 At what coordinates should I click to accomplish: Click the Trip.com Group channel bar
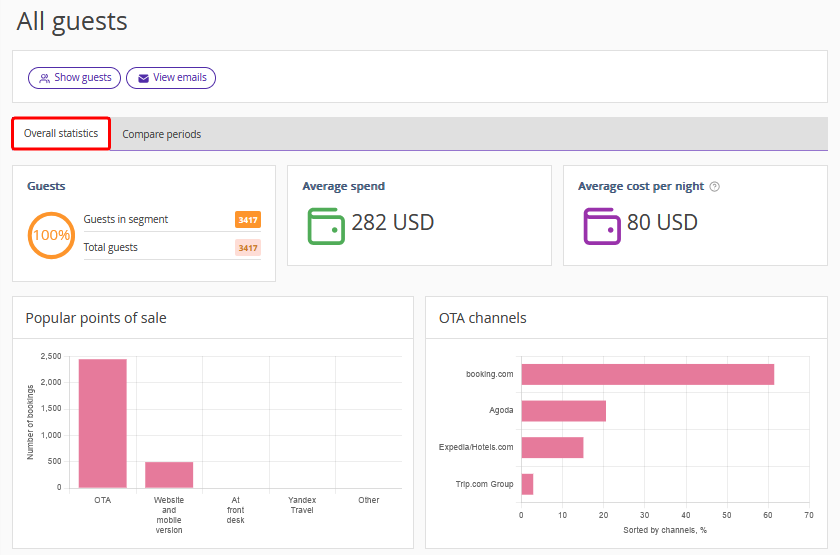pos(527,484)
